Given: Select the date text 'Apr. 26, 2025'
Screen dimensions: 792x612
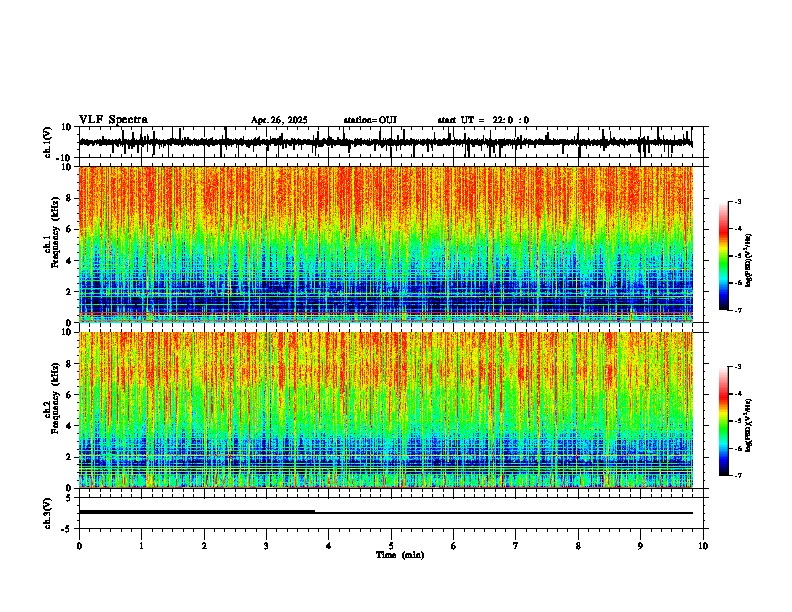Looking at the screenshot, I should click(x=279, y=120).
